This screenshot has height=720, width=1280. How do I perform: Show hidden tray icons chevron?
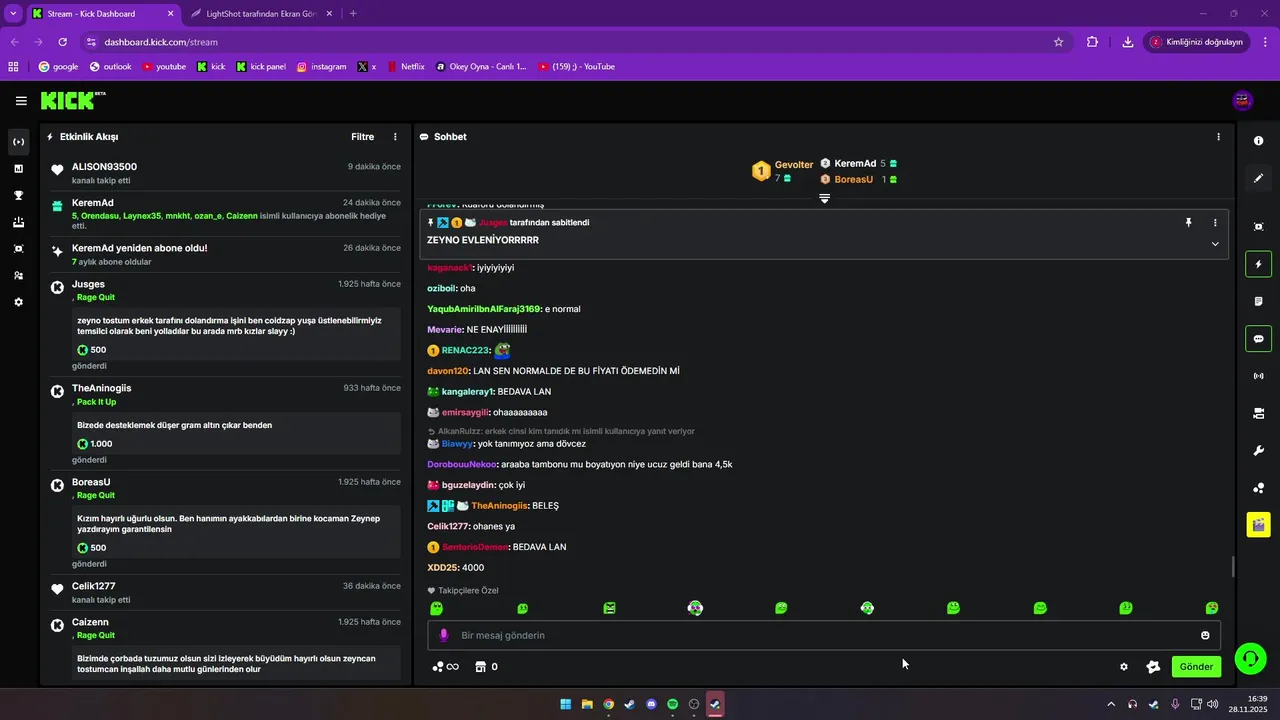(x=1110, y=704)
